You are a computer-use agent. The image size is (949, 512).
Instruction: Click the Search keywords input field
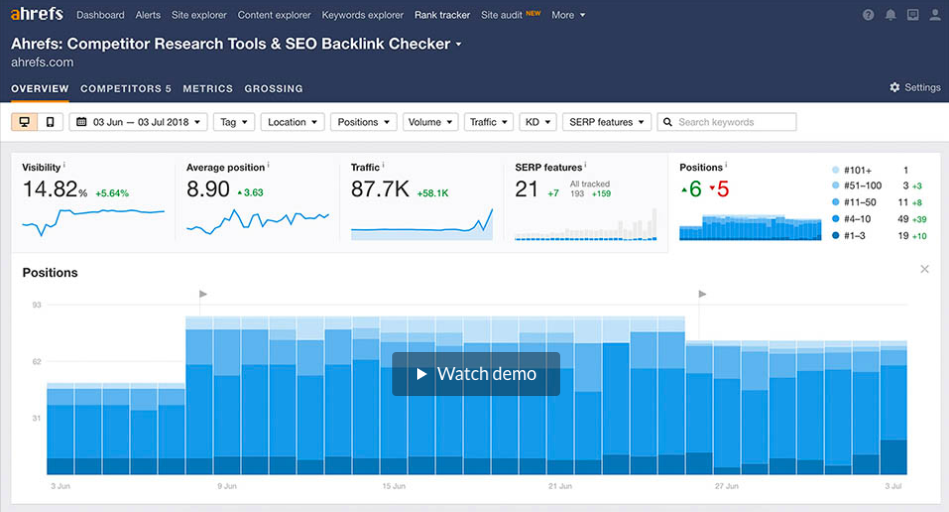click(727, 122)
